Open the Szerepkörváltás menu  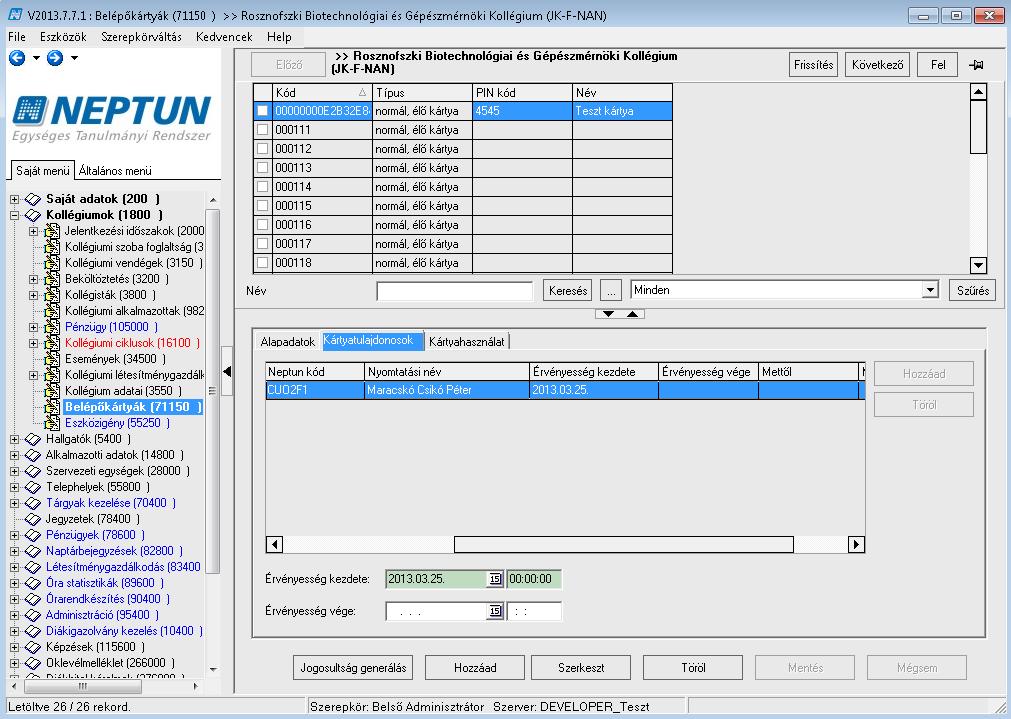[141, 37]
